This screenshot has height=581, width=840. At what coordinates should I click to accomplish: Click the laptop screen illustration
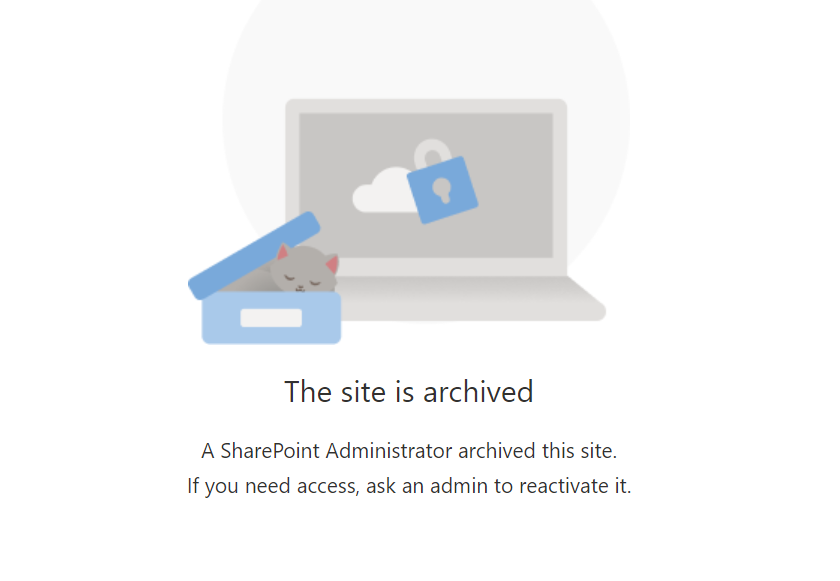pyautogui.click(x=426, y=185)
